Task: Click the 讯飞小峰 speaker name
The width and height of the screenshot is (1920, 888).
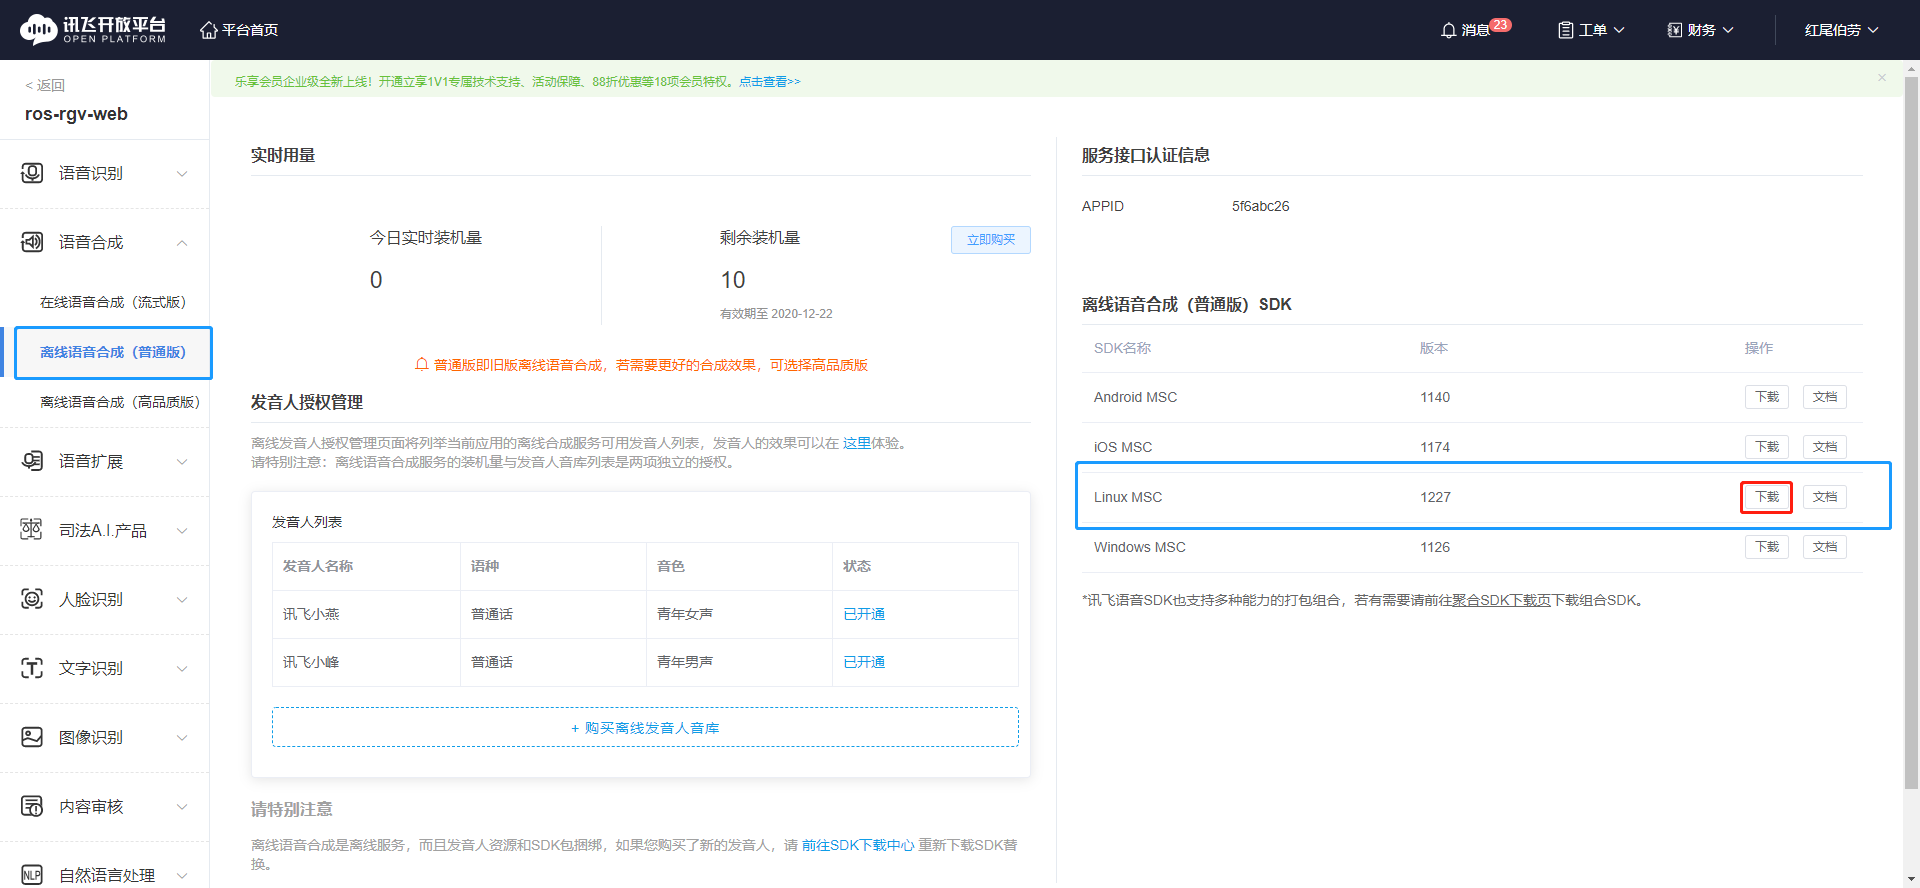Action: tap(311, 662)
